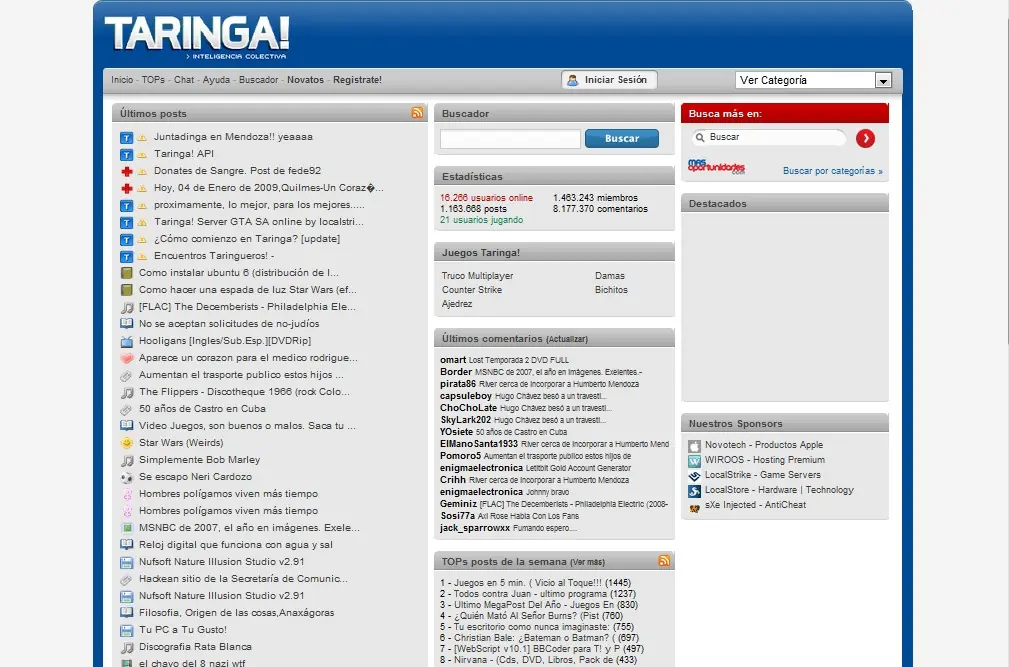Viewport: 1009px width, 667px height.
Task: Click the Registrate! link
Action: [x=357, y=80]
